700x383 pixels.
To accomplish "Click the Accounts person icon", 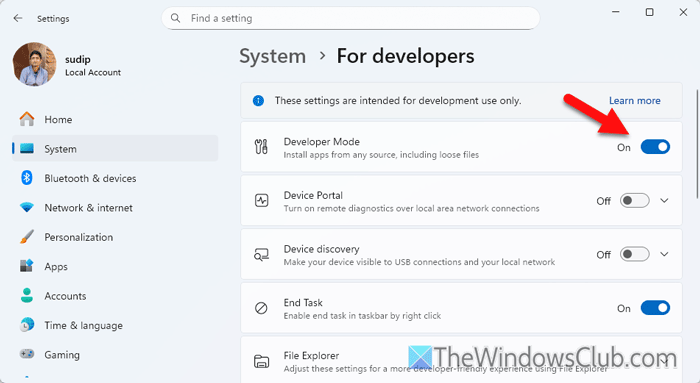I will (27, 296).
